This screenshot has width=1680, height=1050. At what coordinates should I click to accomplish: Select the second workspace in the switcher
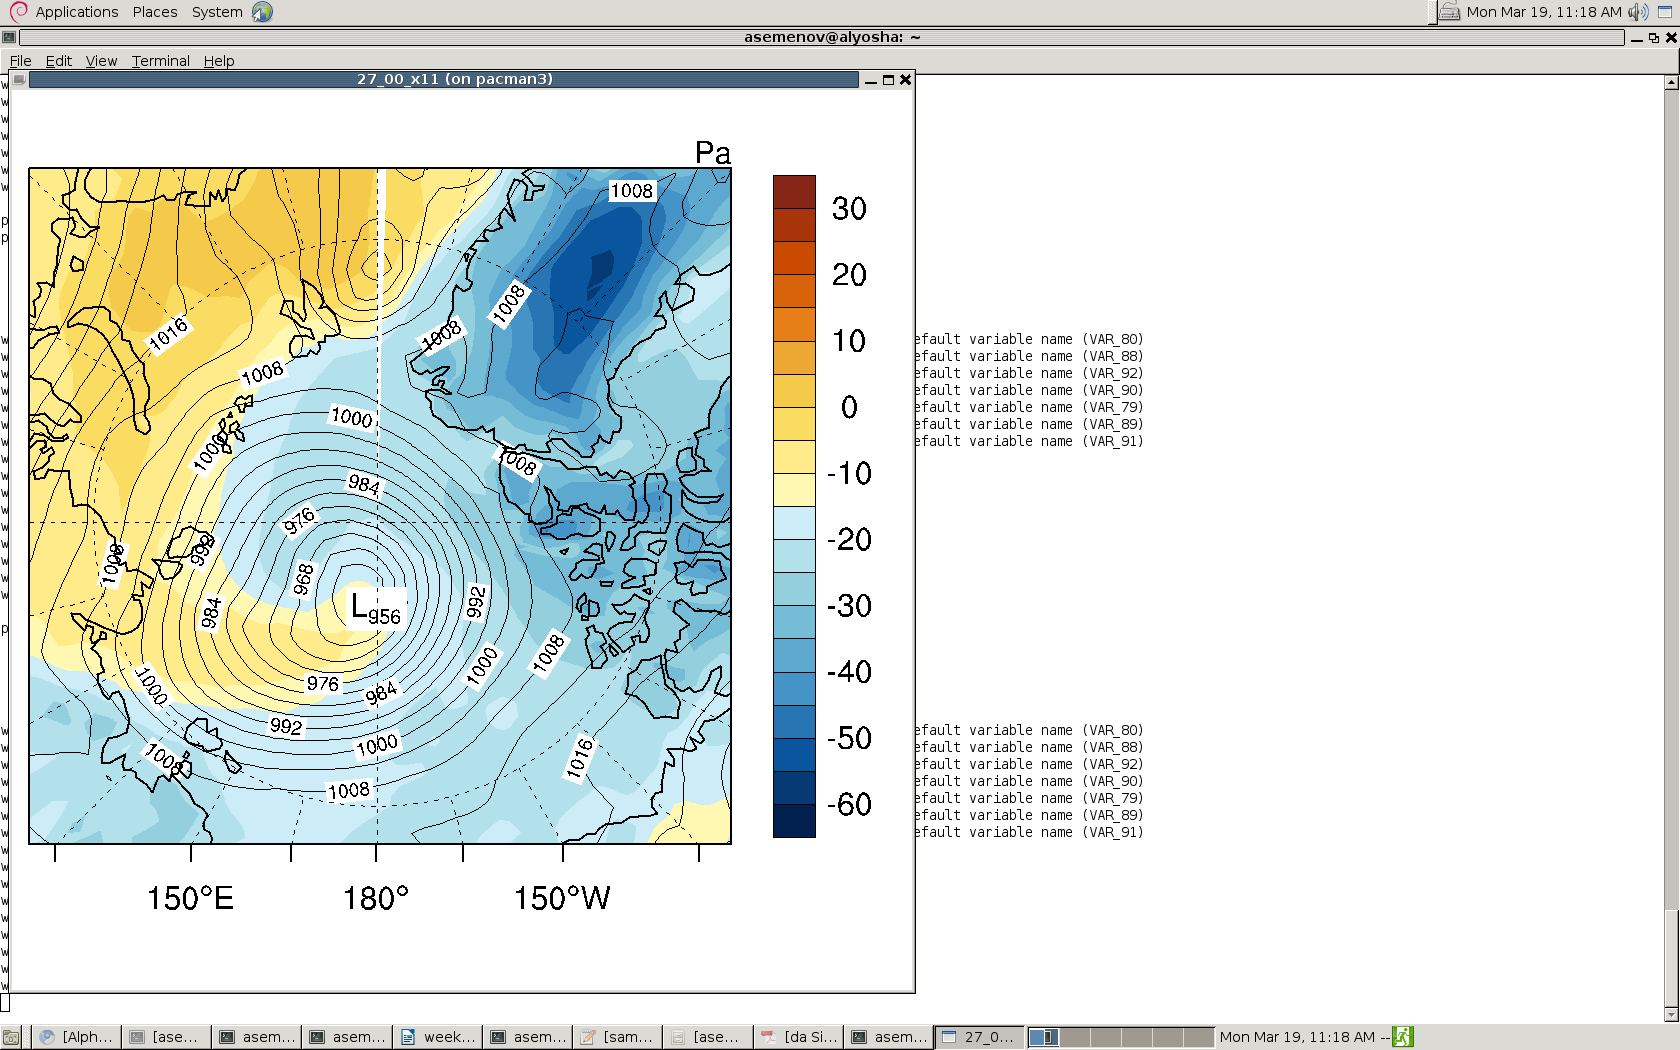pyautogui.click(x=1074, y=1037)
